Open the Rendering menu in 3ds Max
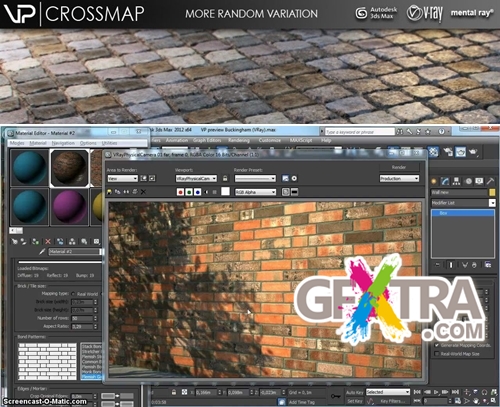The width and height of the screenshot is (500, 407). (x=239, y=140)
